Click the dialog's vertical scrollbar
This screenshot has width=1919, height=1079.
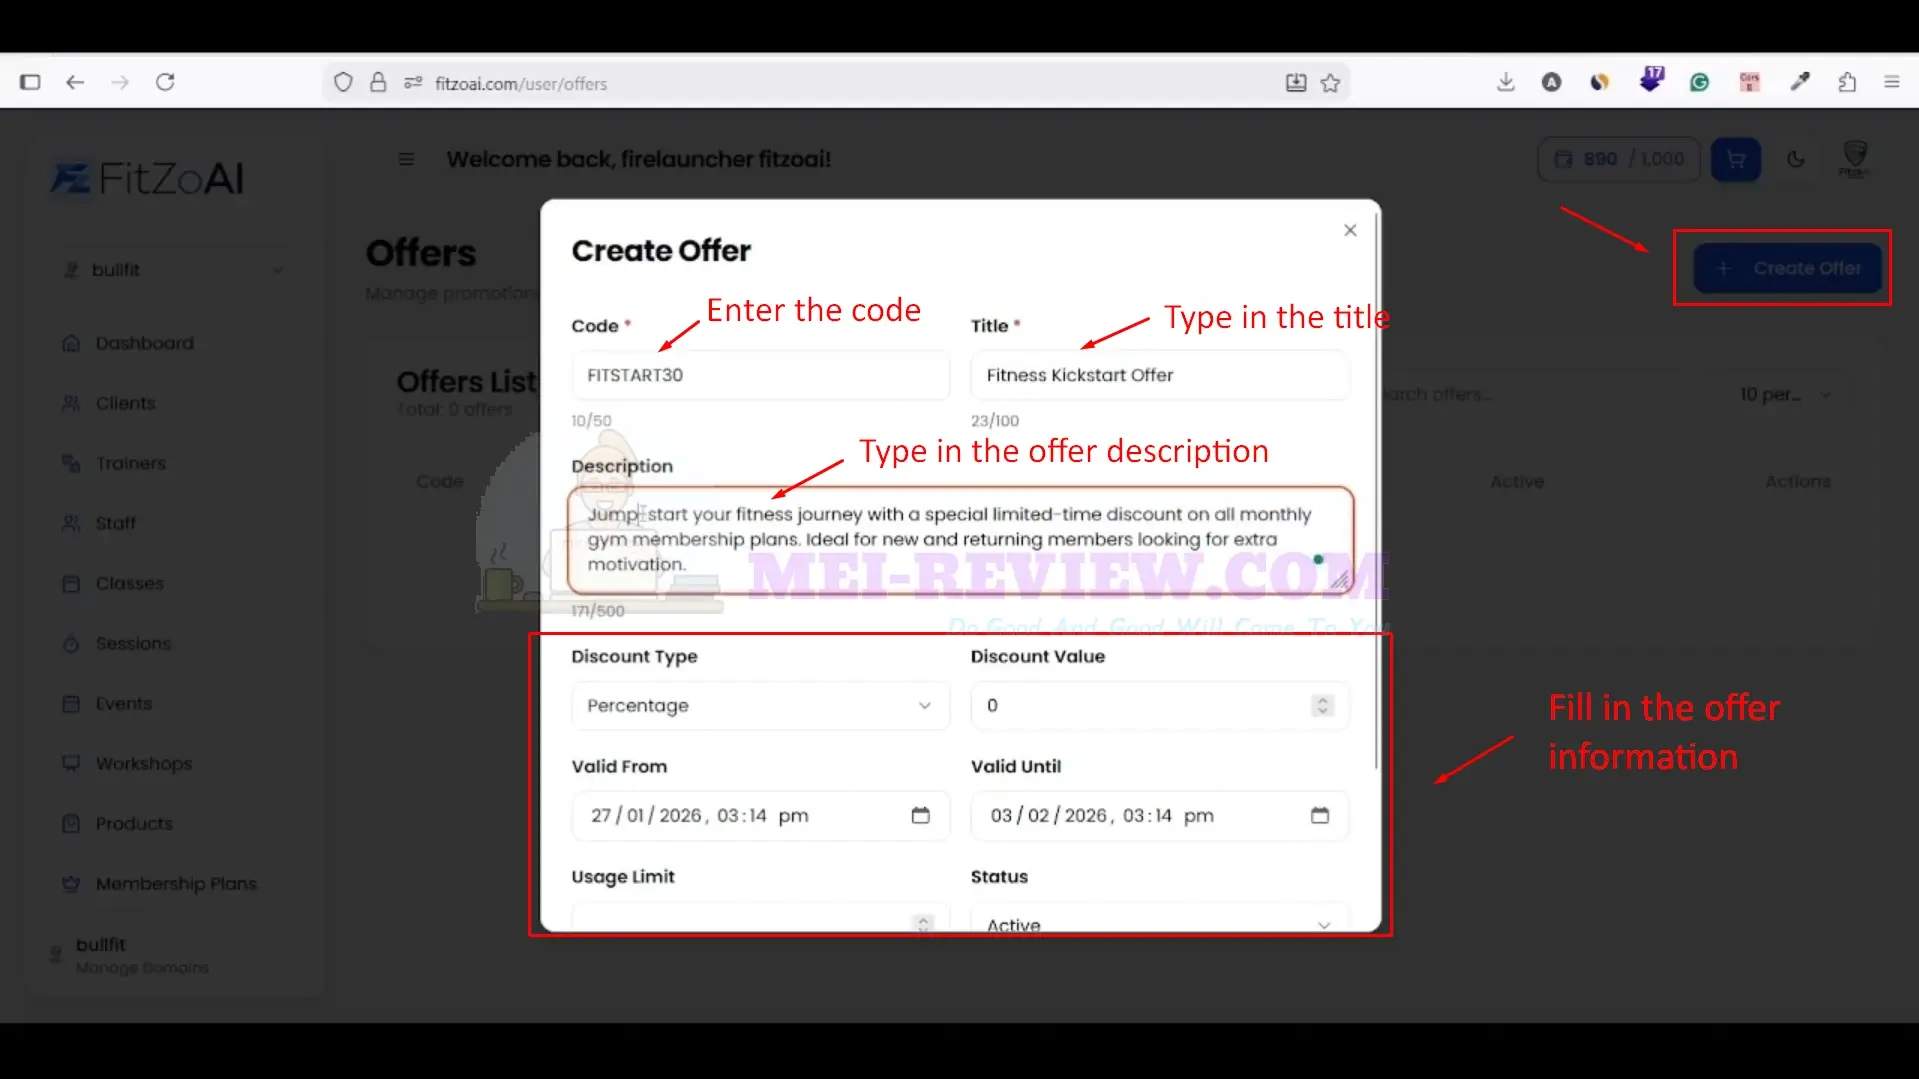(1377, 490)
